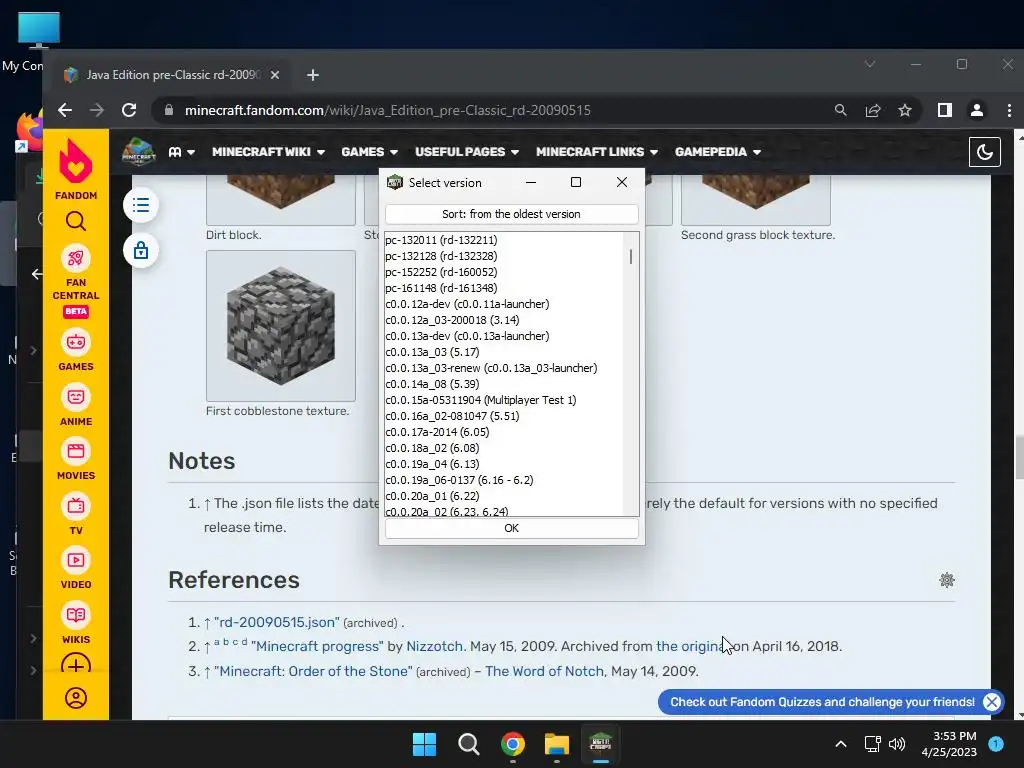Click the page protection lock icon
This screenshot has width=1024, height=768.
coord(140,251)
